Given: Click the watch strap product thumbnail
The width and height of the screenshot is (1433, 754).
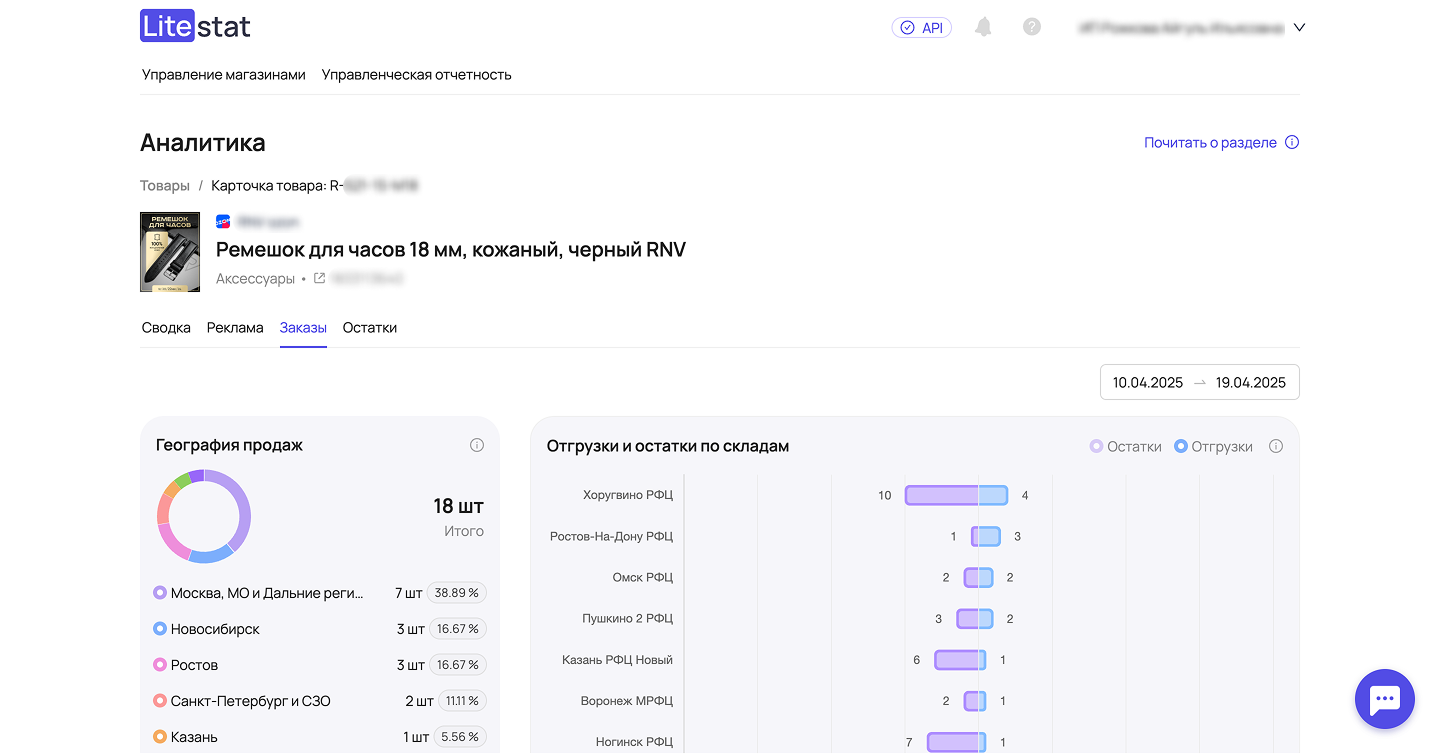Looking at the screenshot, I should click(x=170, y=251).
